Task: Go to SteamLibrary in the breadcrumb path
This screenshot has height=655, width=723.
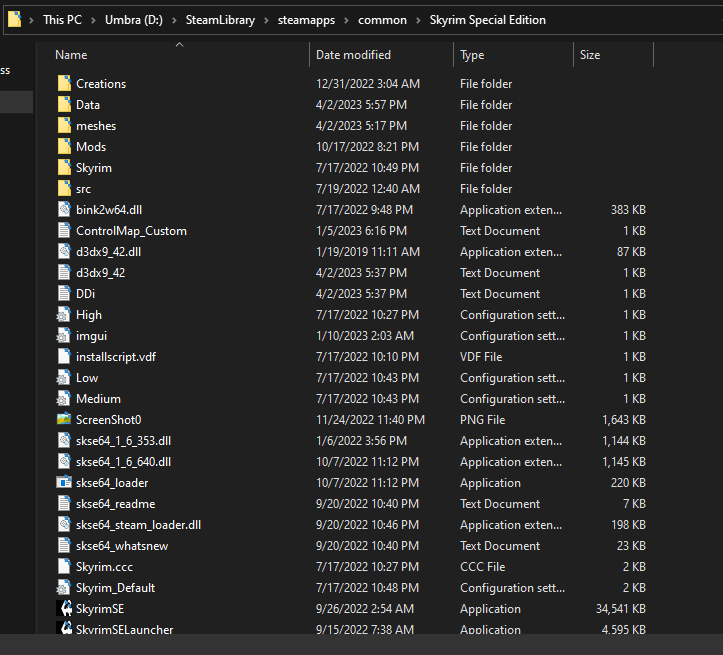Action: 220,20
